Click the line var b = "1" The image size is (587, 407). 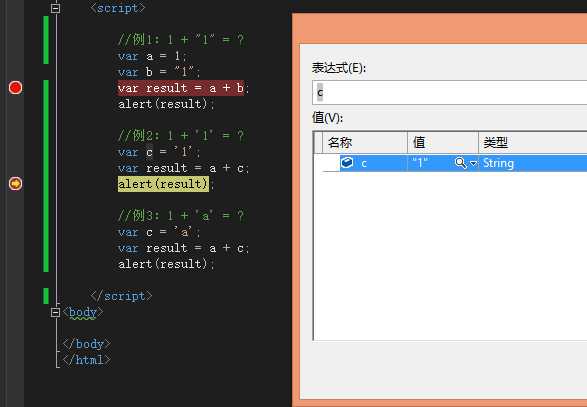[x=159, y=72]
